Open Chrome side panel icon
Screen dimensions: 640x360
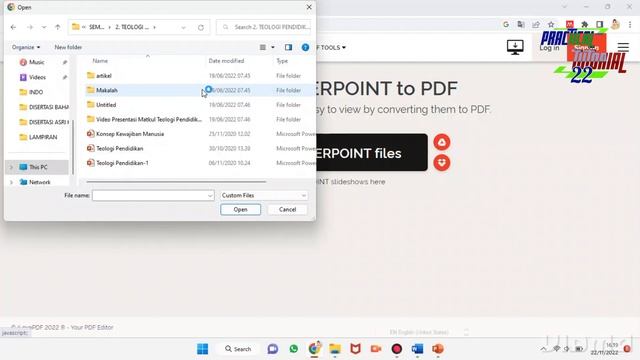(600, 25)
